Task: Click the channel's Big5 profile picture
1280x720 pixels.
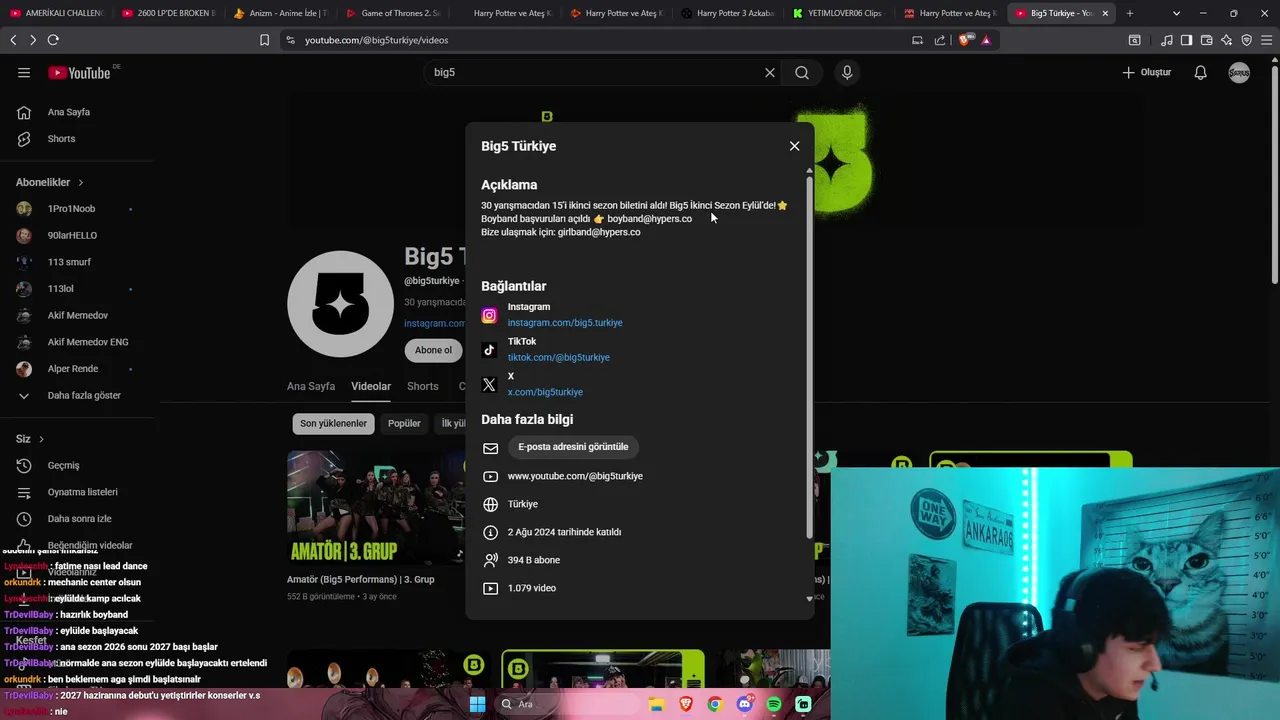Action: [340, 304]
